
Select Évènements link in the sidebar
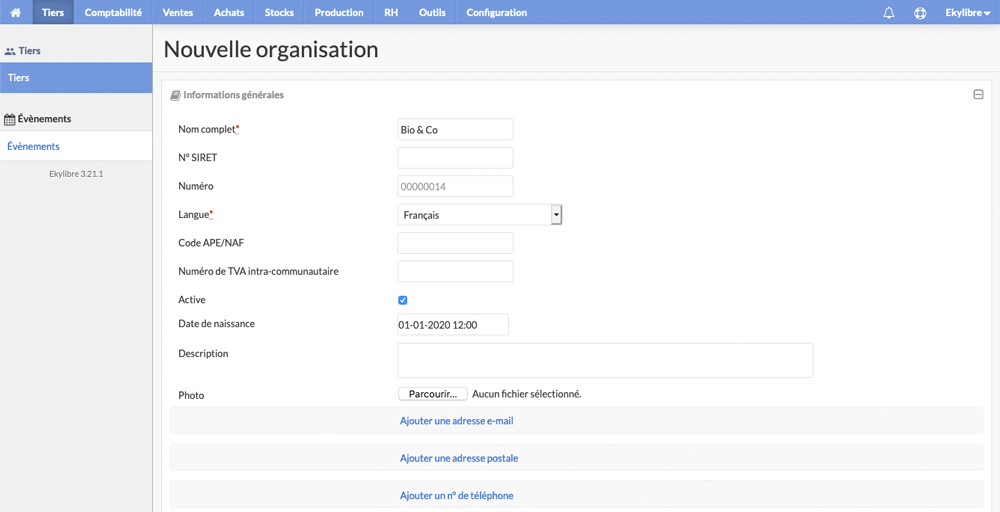76,146
